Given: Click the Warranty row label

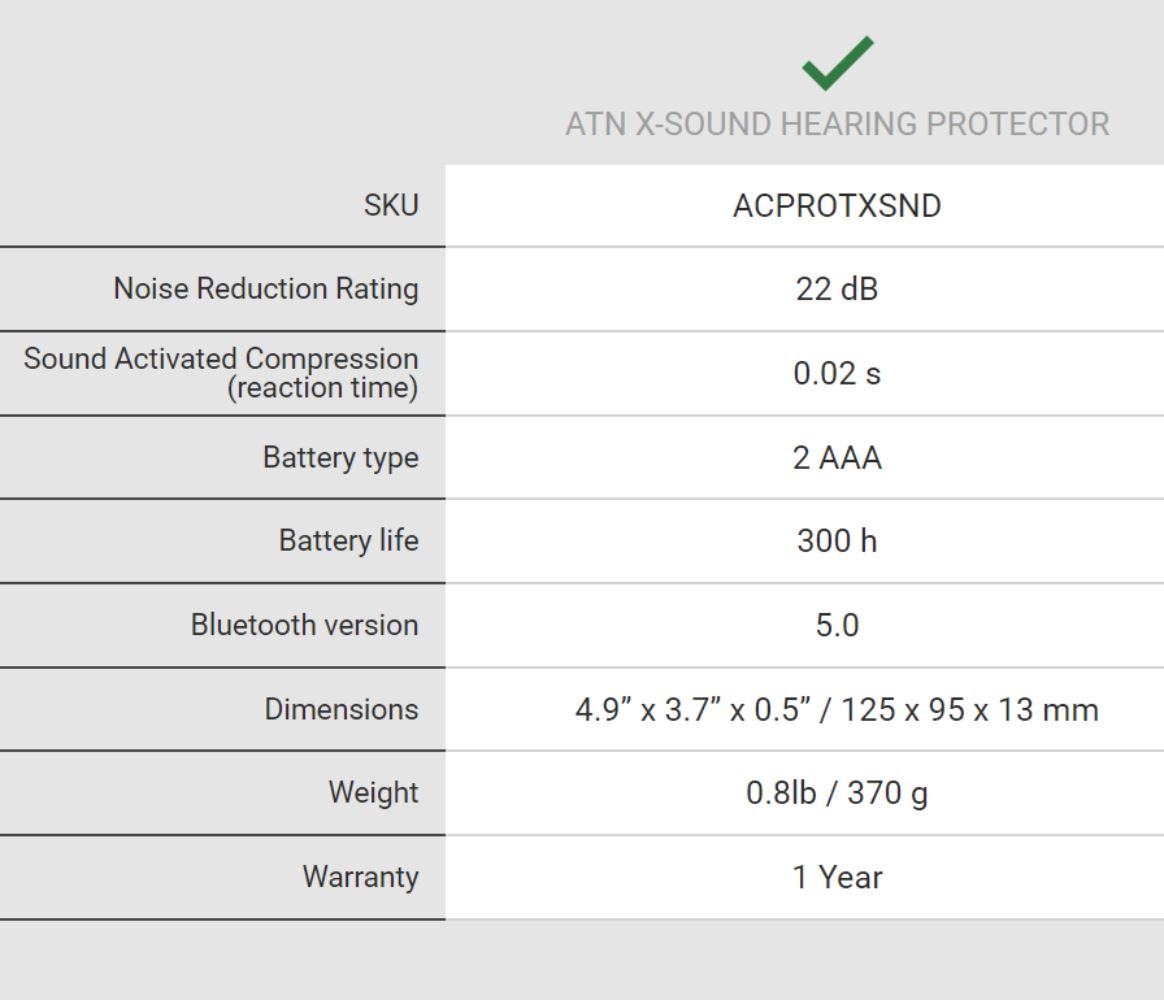Looking at the screenshot, I should point(360,877).
